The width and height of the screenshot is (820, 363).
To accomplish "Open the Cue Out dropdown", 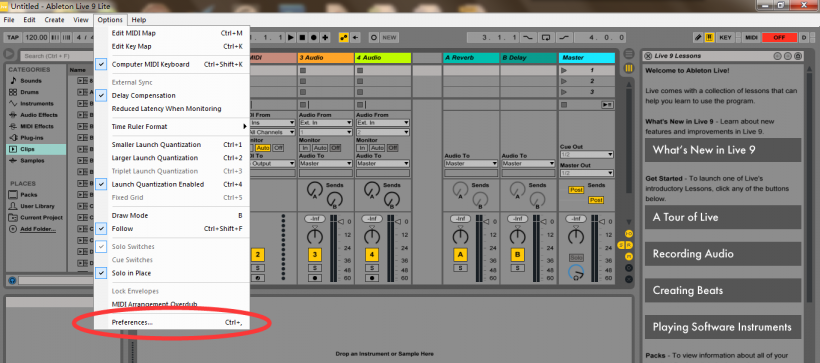I will coord(587,155).
